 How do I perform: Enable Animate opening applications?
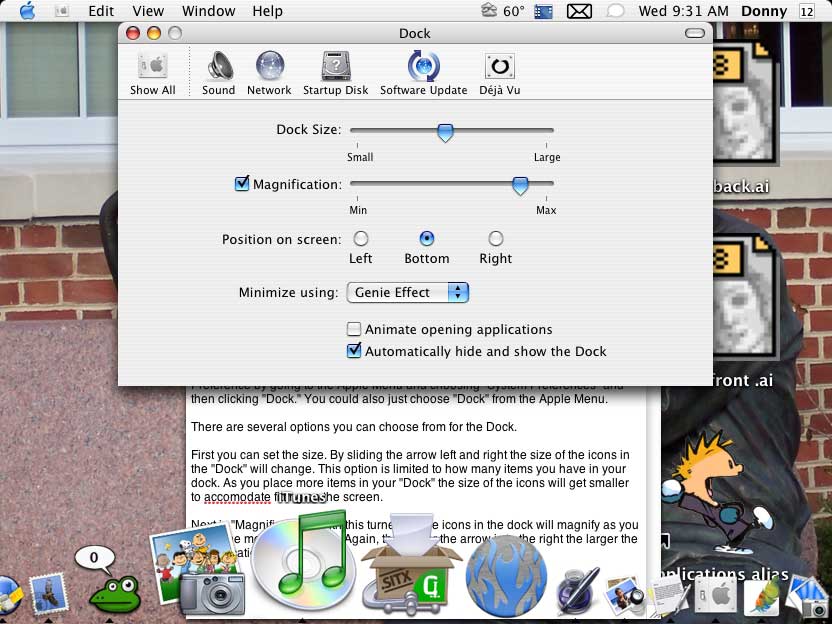click(x=354, y=329)
